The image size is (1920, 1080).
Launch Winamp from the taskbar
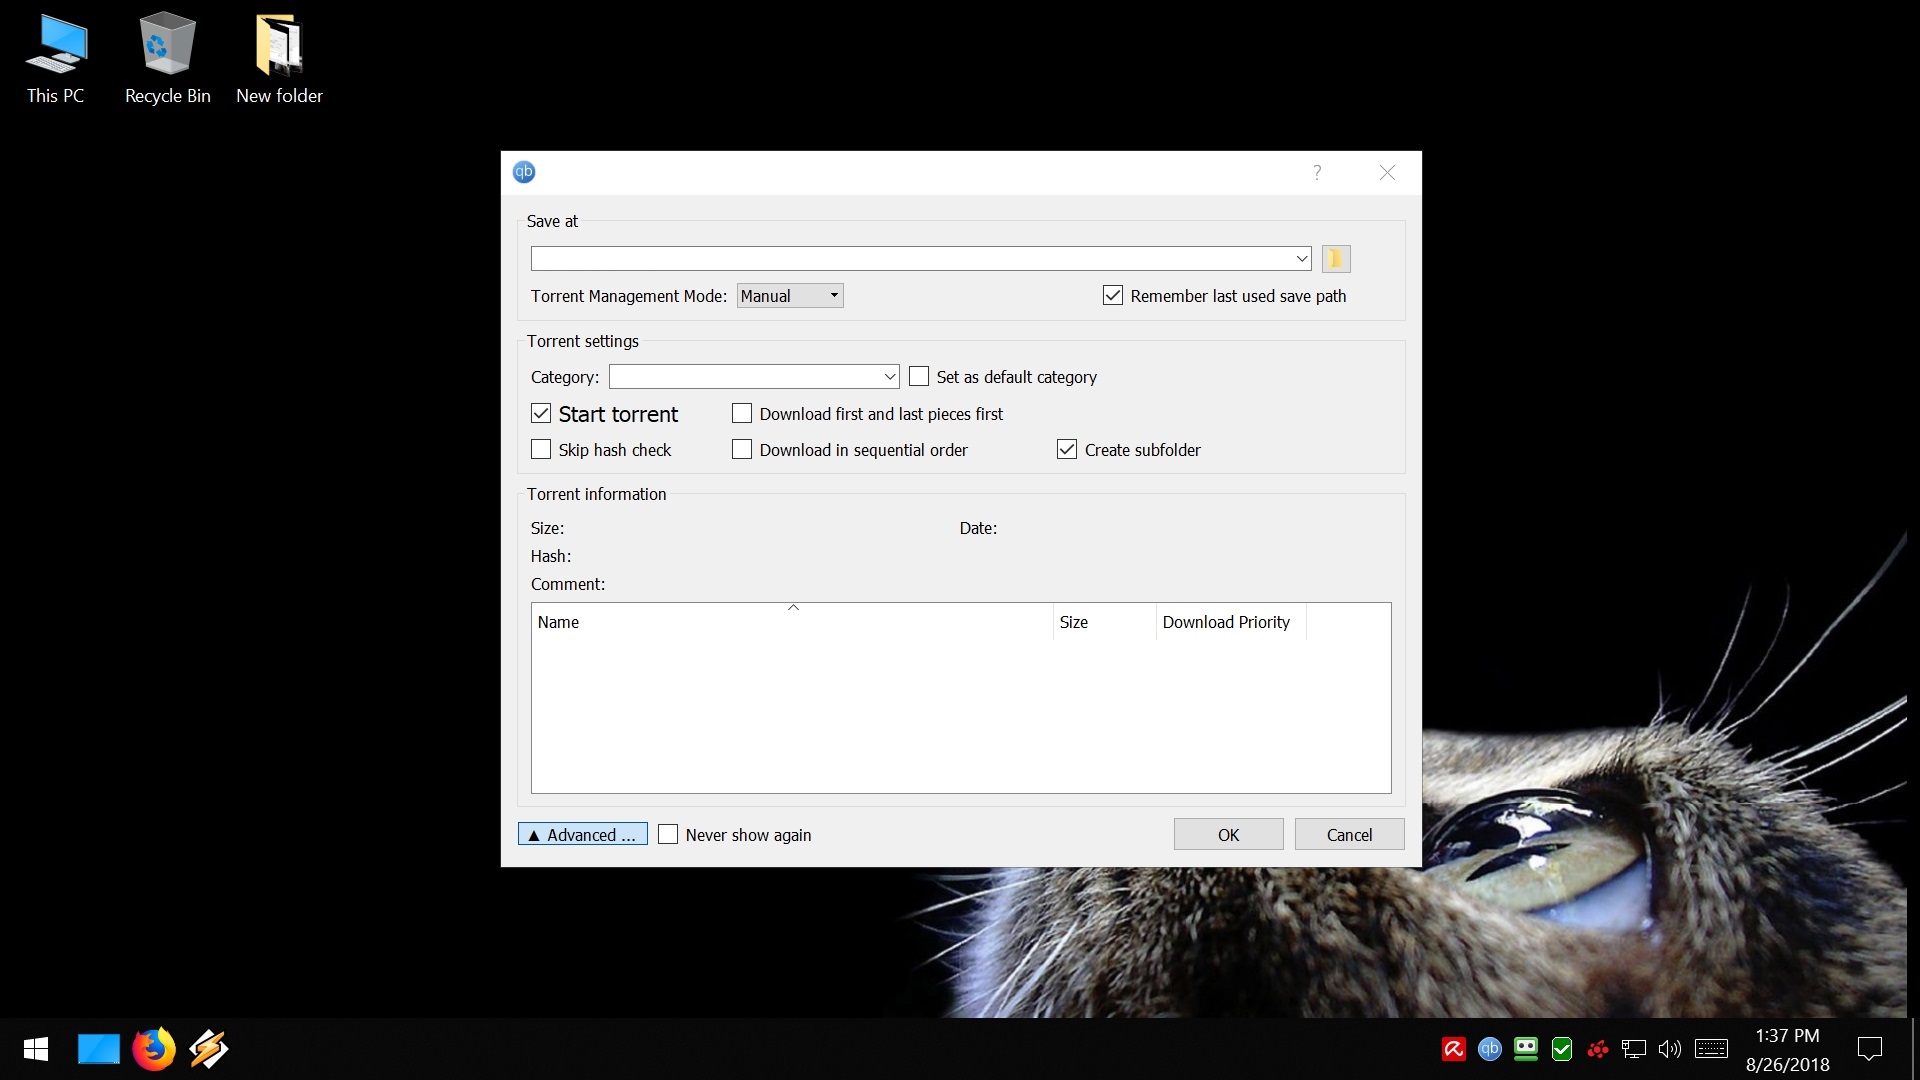click(208, 1049)
